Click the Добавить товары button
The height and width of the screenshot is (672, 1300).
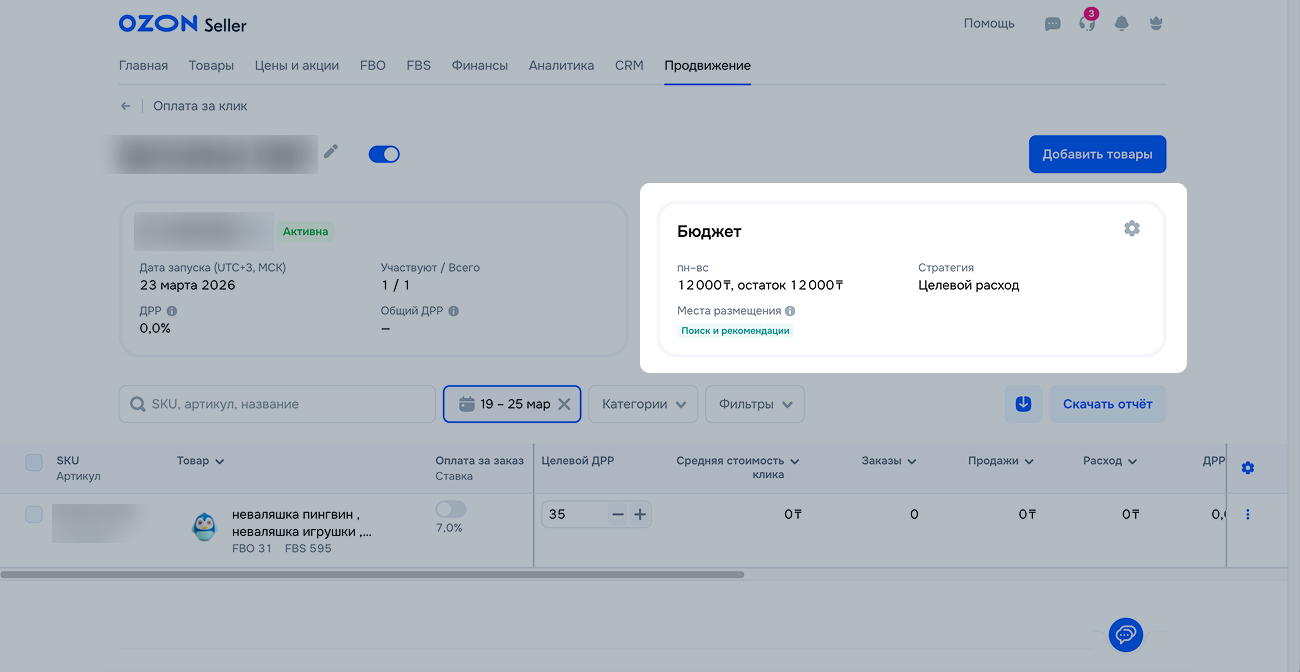pyautogui.click(x=1097, y=154)
